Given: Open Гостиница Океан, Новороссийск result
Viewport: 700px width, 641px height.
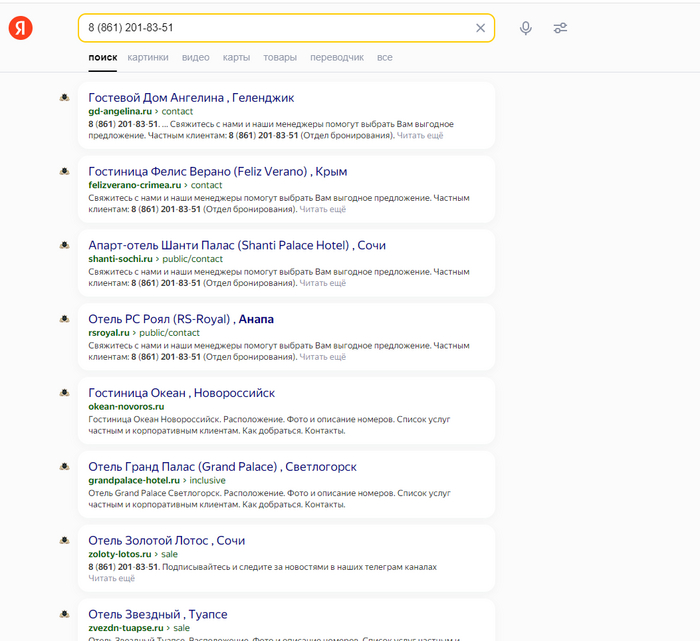Looking at the screenshot, I should pos(182,393).
